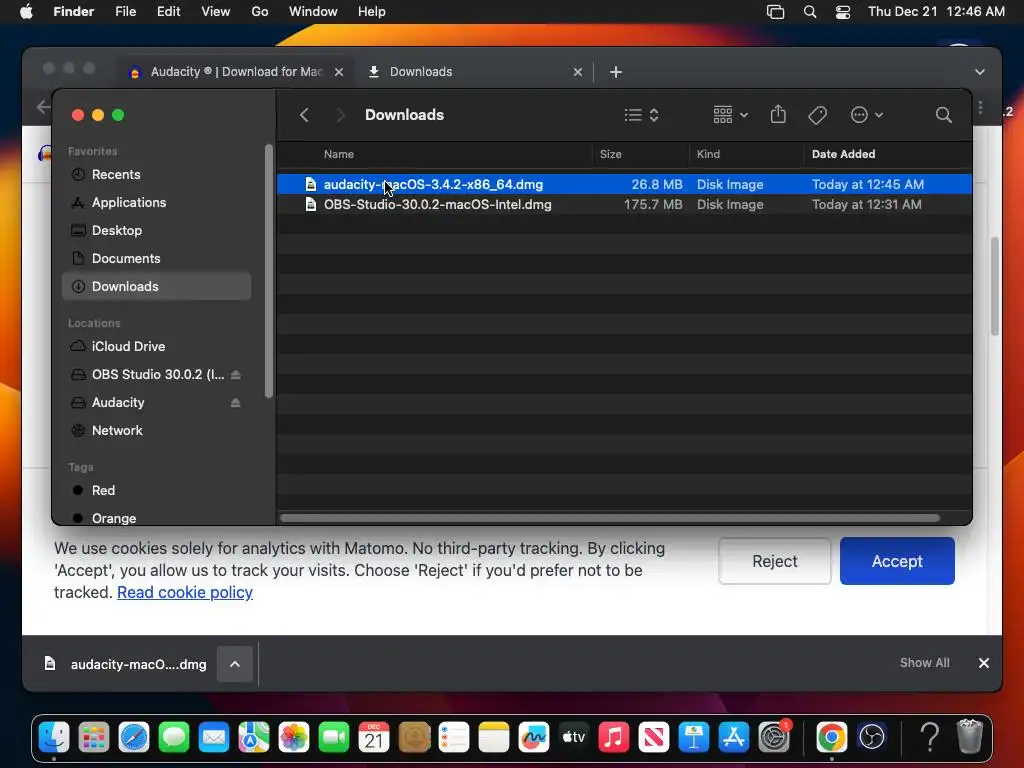Open OBS Studio from the Dock
This screenshot has height=768, width=1024.
[x=872, y=738]
